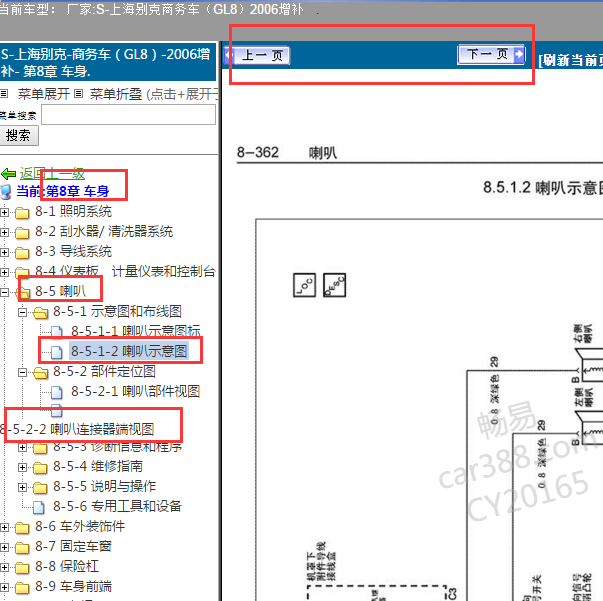Click folder icon of 8-8 保险杠

(x=22, y=568)
